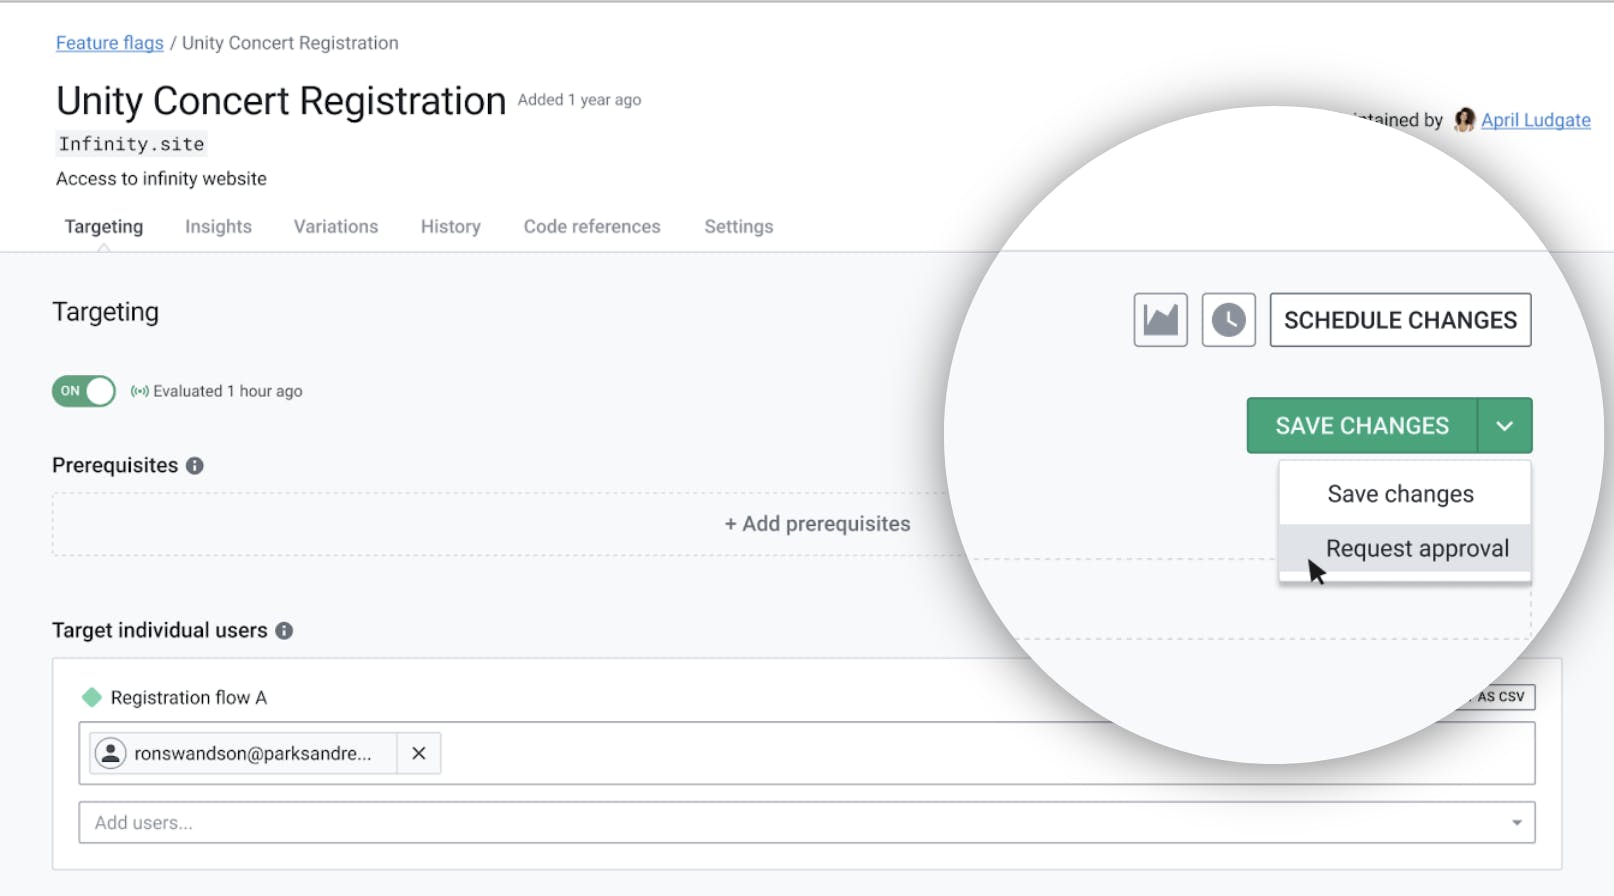The image size is (1614, 896).
Task: Follow the Feature flags breadcrumb link
Action: click(110, 43)
